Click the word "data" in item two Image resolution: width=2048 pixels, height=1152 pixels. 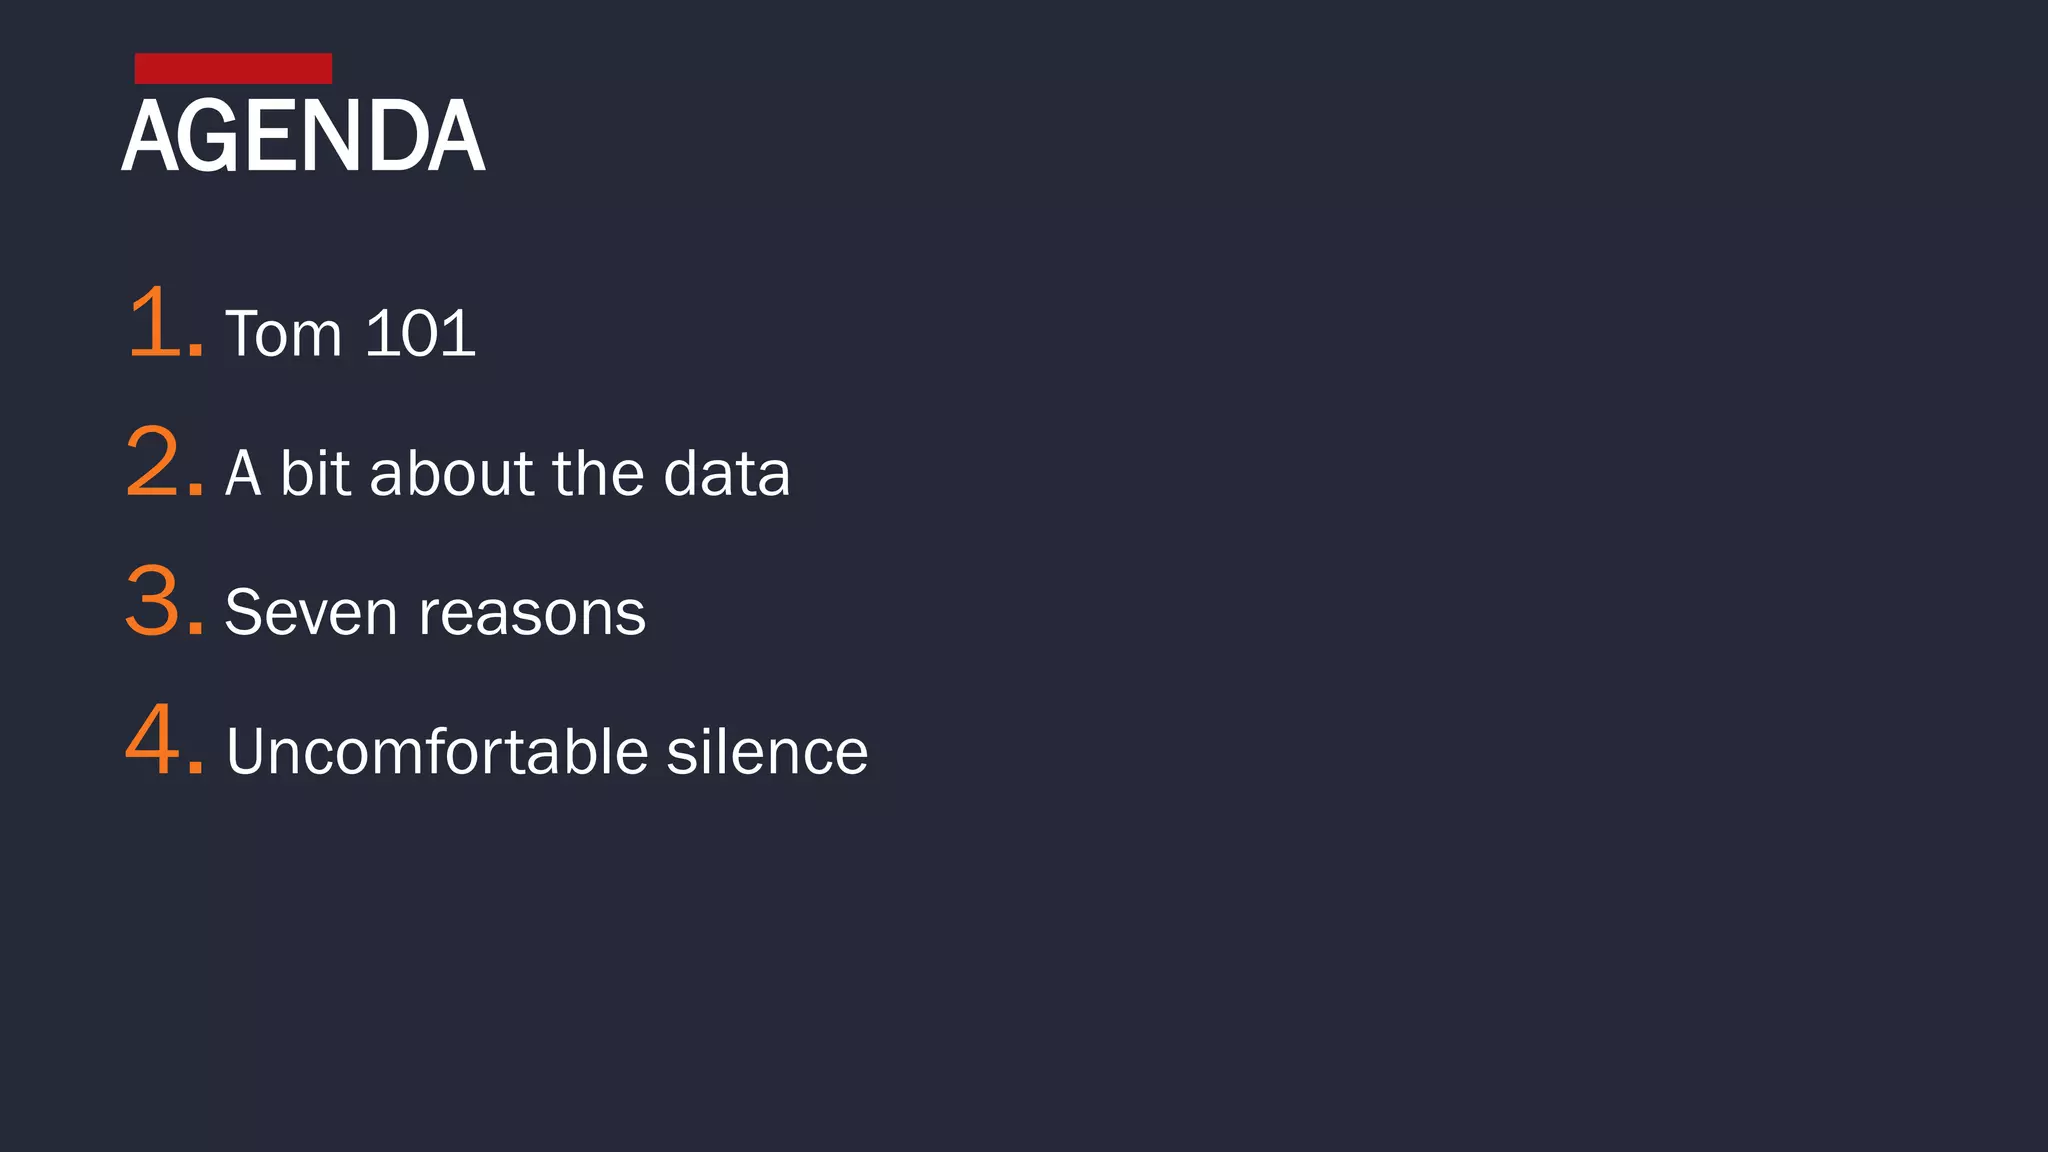pyautogui.click(x=727, y=473)
